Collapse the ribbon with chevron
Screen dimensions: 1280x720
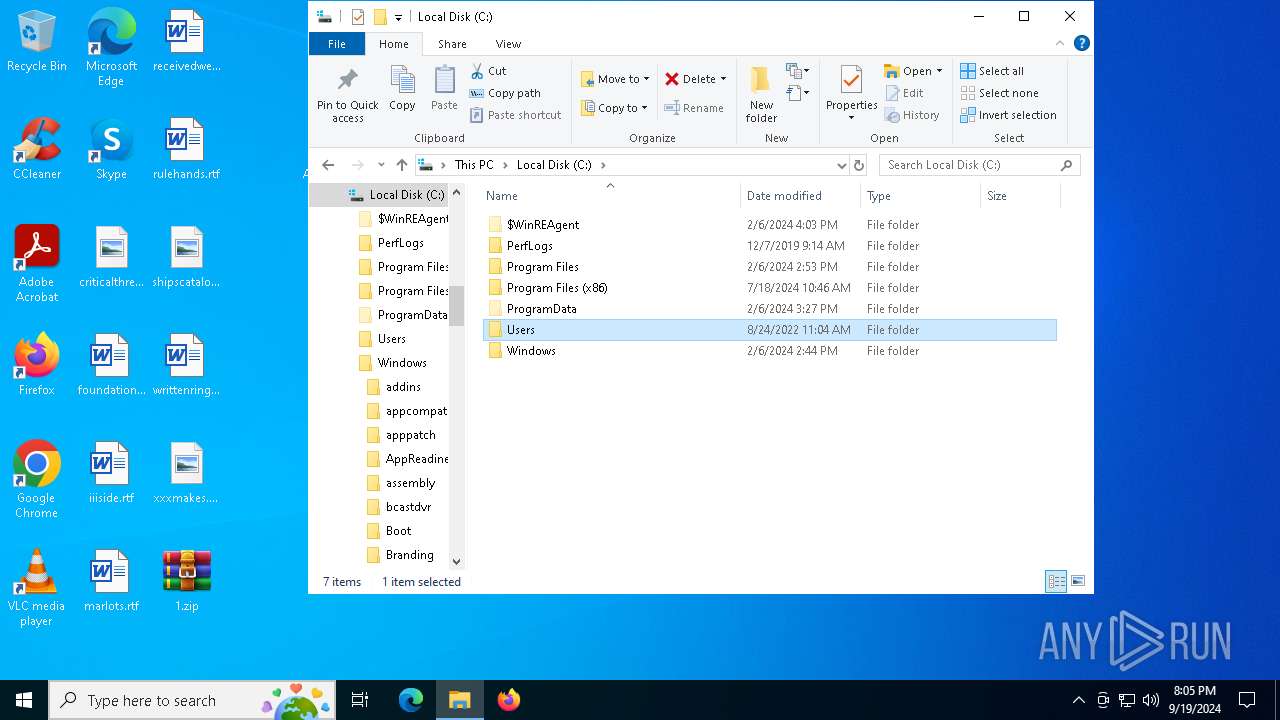point(1060,43)
